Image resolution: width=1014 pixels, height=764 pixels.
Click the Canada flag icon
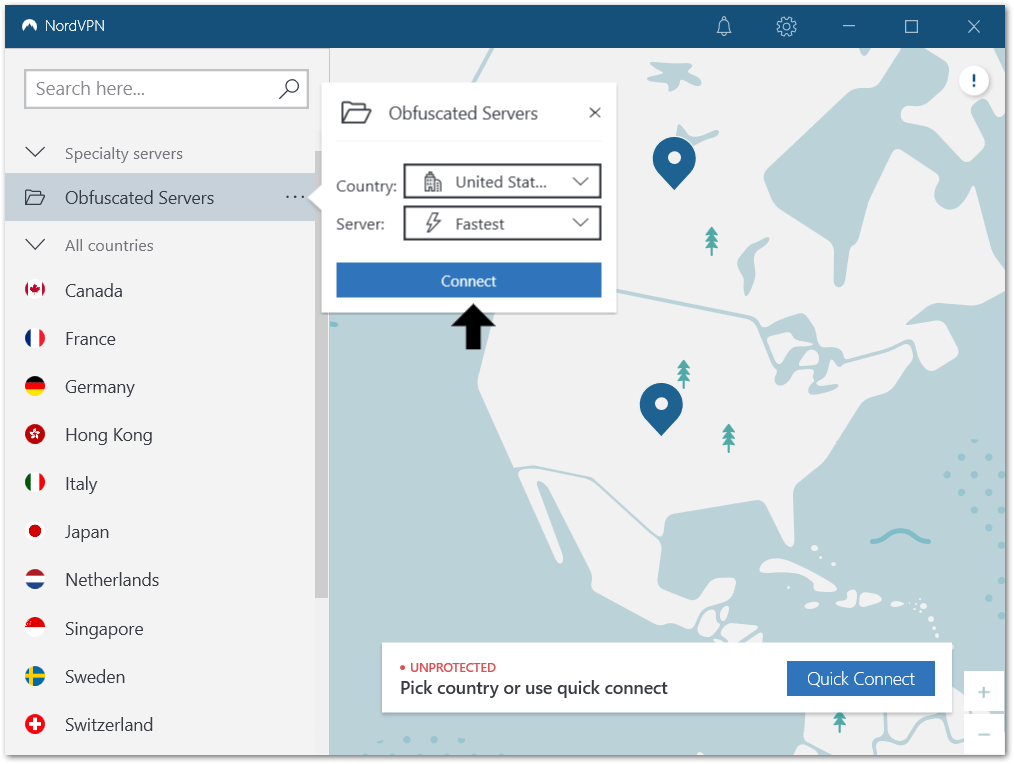tap(35, 289)
